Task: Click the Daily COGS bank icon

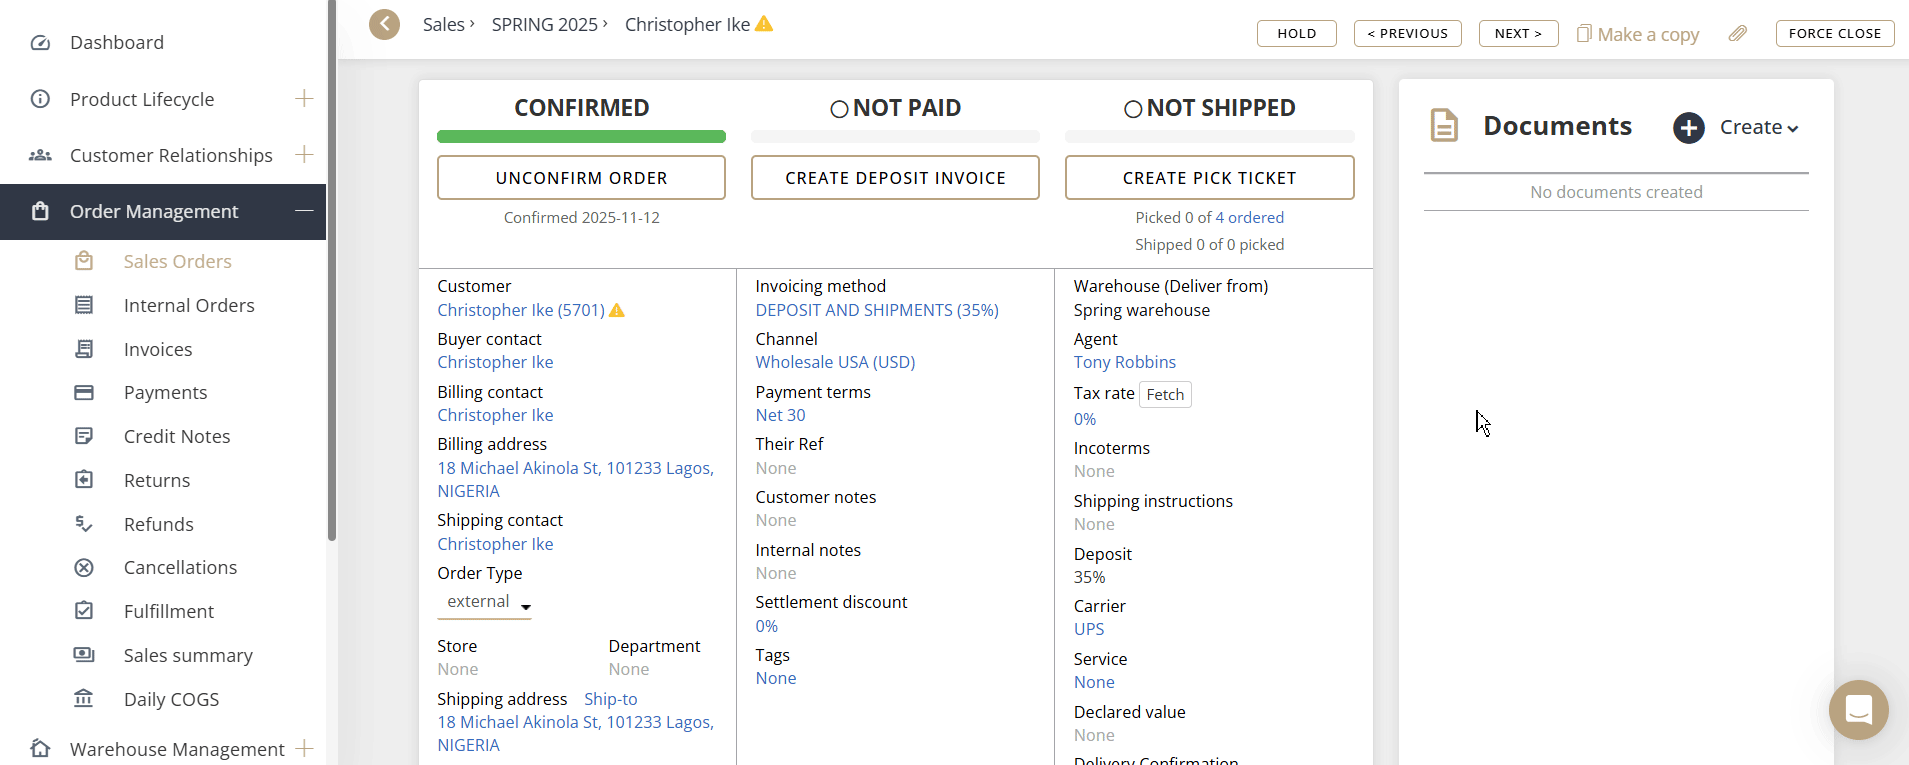Action: pyautogui.click(x=84, y=699)
